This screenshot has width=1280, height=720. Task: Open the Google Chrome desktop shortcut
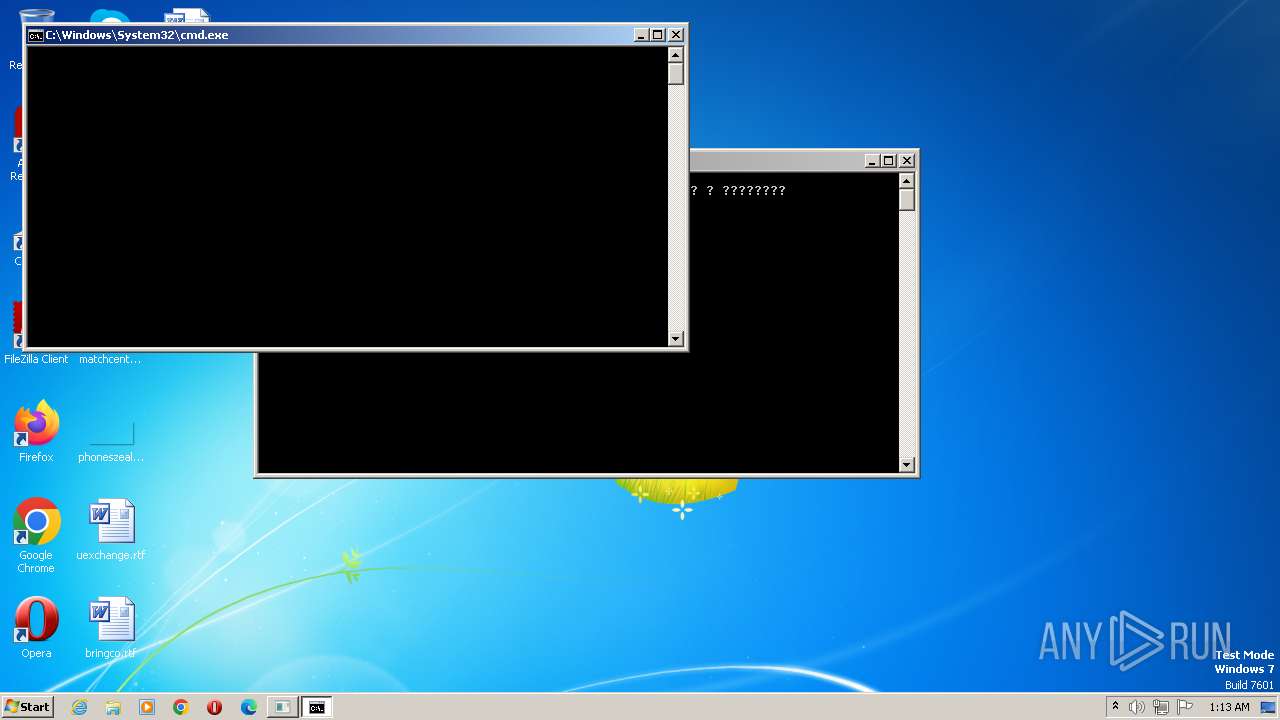(36, 536)
